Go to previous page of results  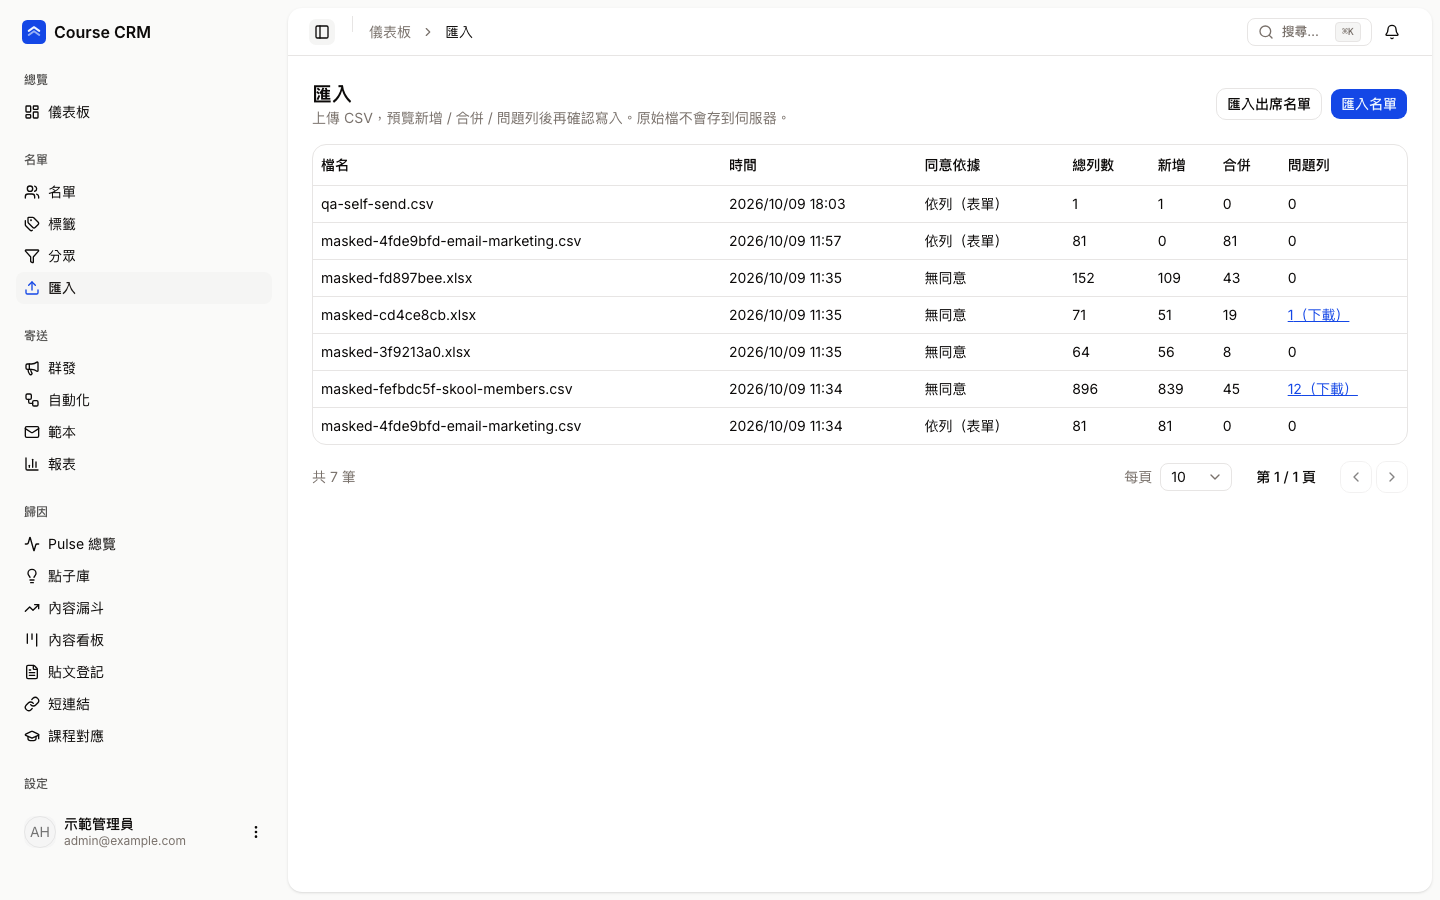(1355, 477)
